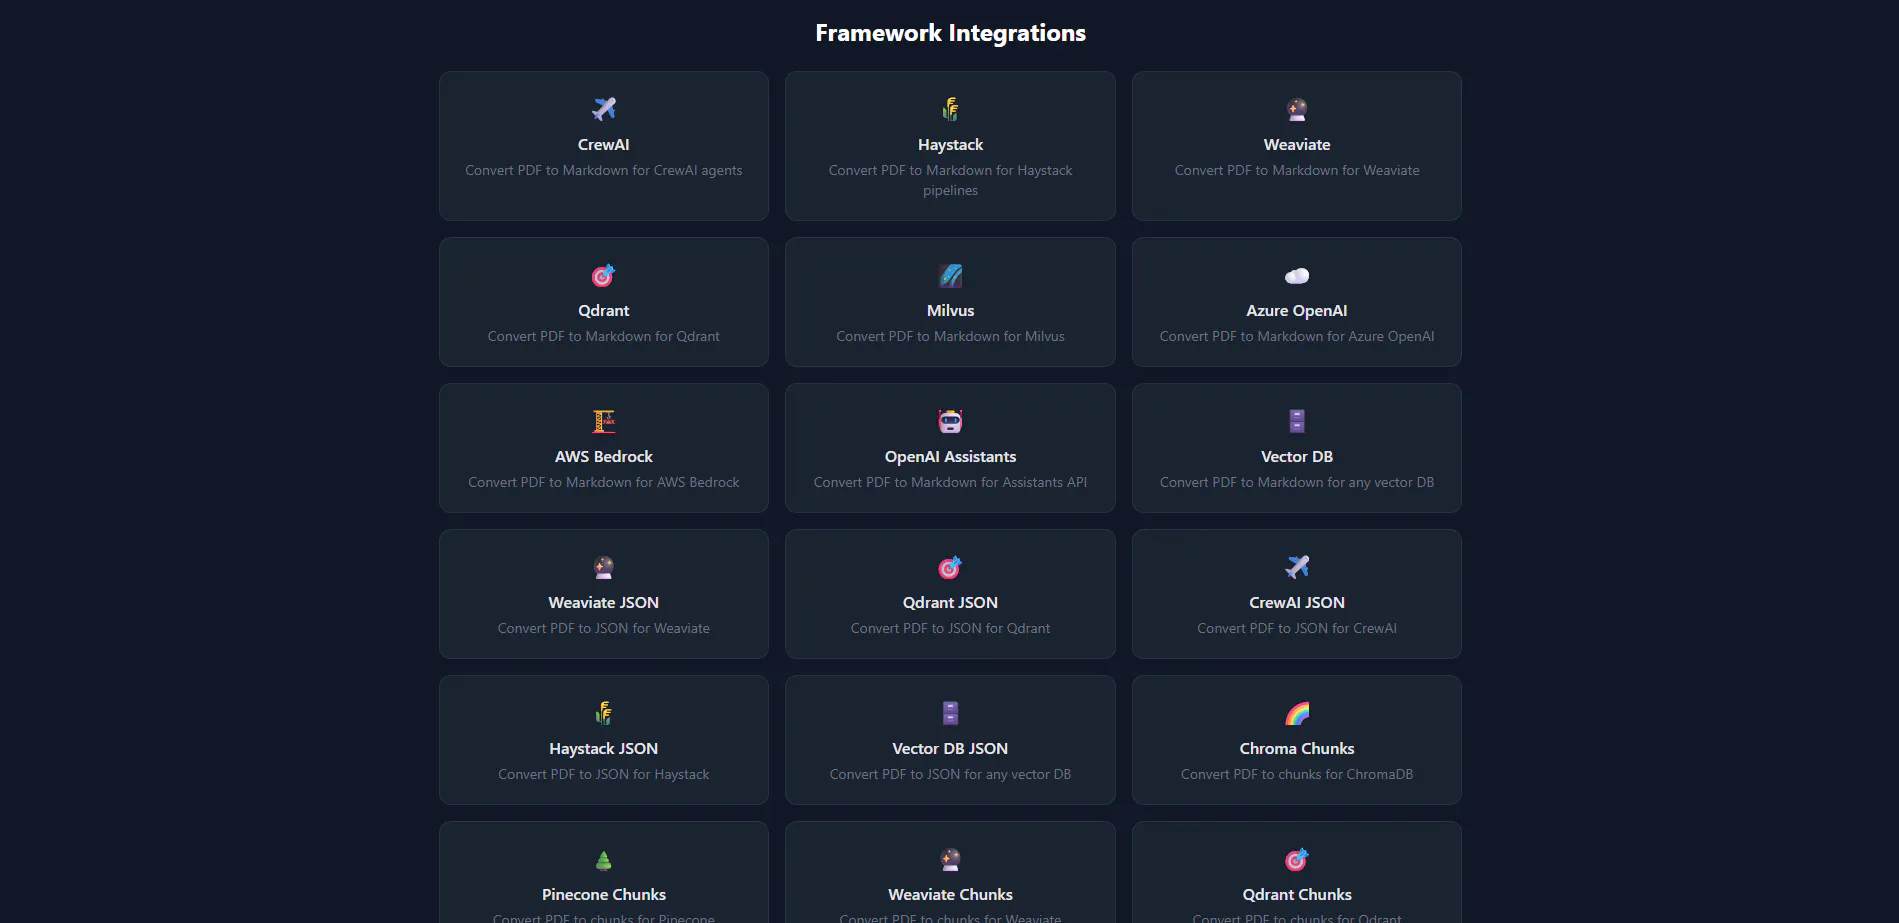This screenshot has height=923, width=1899.
Task: Click "Convert PDF to Markdown for Assistants API"
Action: click(x=950, y=483)
